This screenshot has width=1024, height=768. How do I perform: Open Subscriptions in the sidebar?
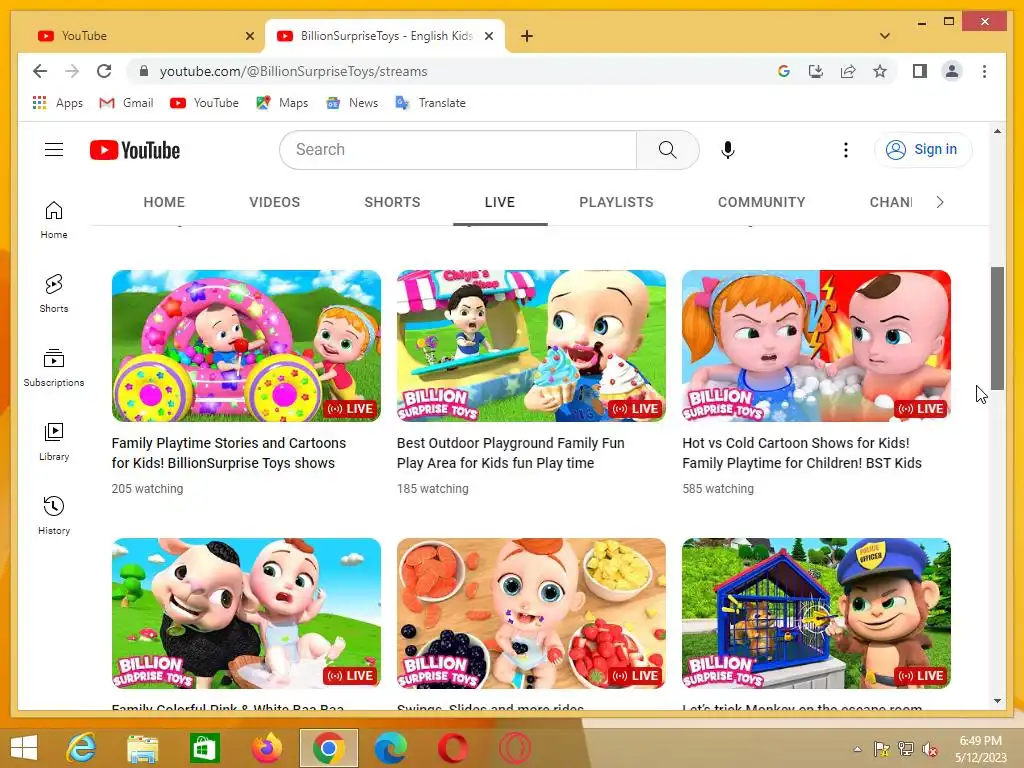click(x=54, y=368)
